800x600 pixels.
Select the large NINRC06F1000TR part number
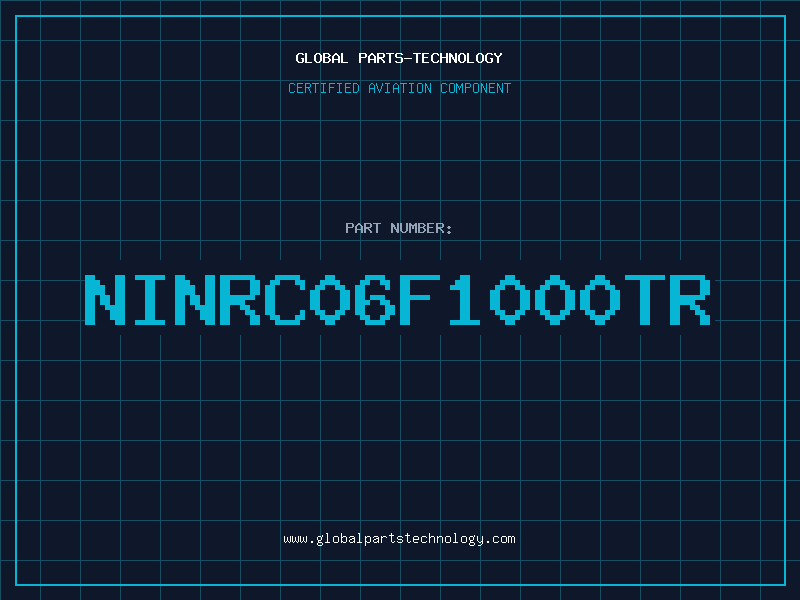tap(398, 300)
